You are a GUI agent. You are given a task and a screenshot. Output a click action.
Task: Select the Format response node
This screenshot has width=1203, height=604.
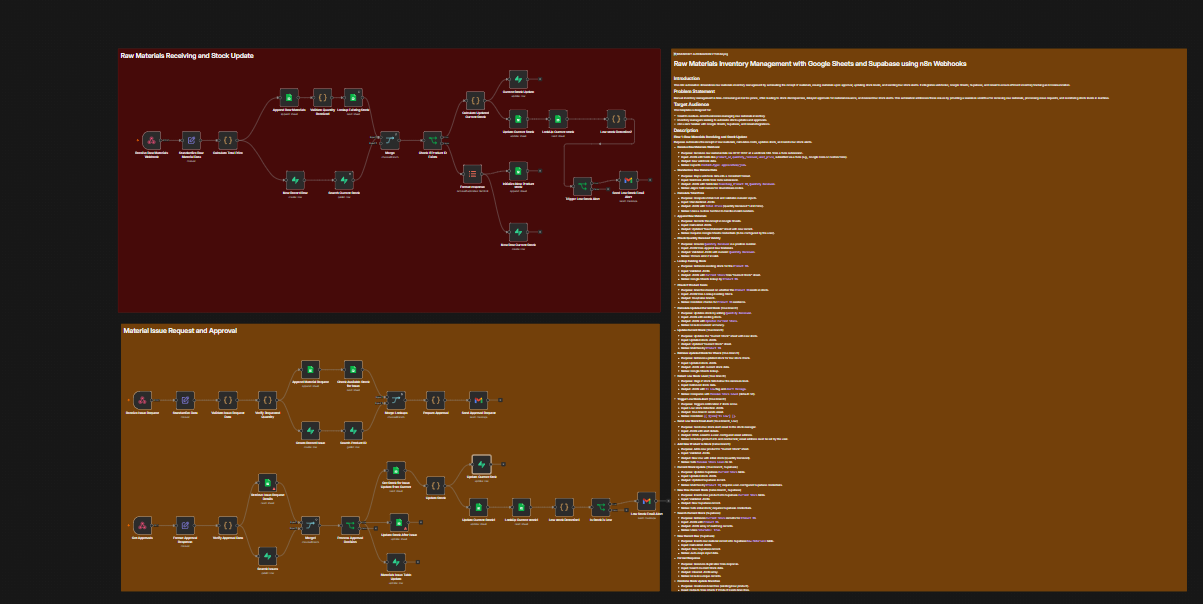pyautogui.click(x=473, y=172)
